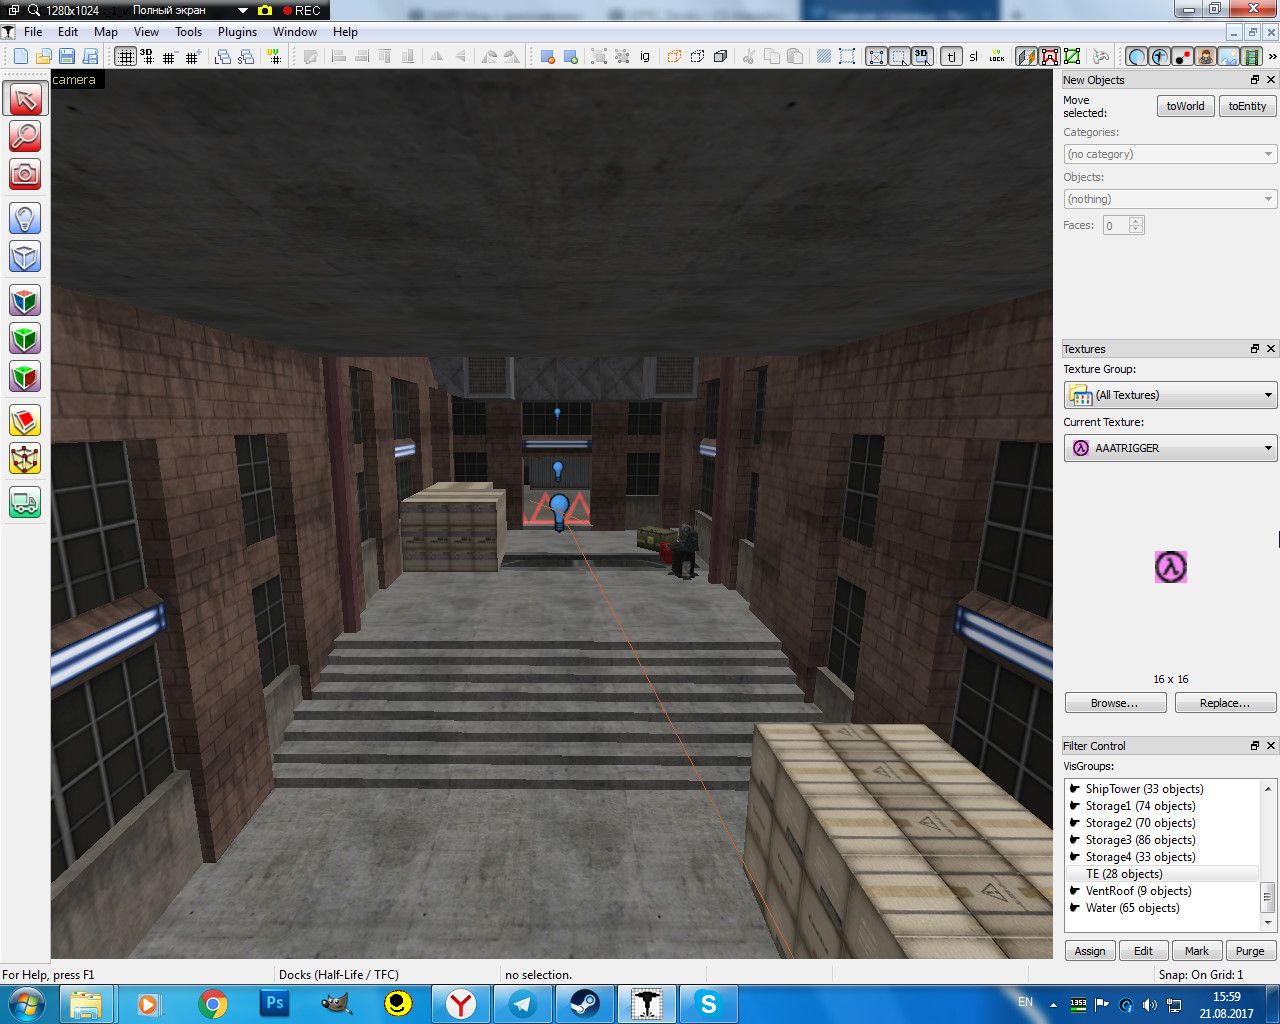Open the Objects dropdown showing (nothing)
Image resolution: width=1280 pixels, height=1024 pixels.
coord(1170,199)
